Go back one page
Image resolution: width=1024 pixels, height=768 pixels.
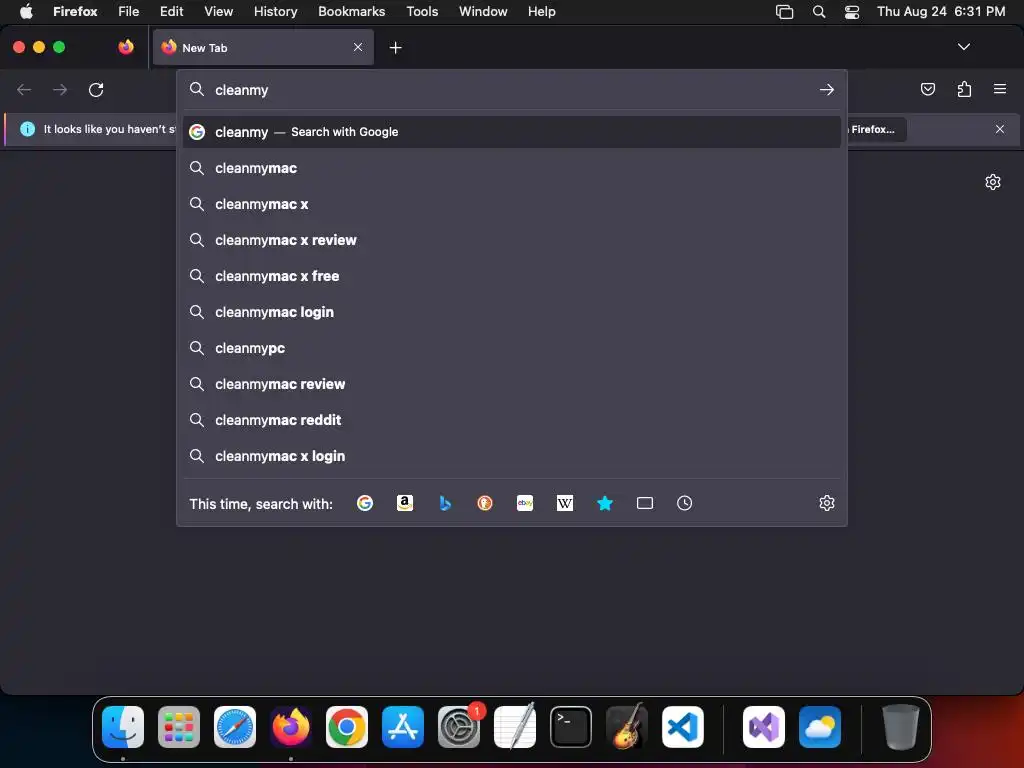point(24,89)
